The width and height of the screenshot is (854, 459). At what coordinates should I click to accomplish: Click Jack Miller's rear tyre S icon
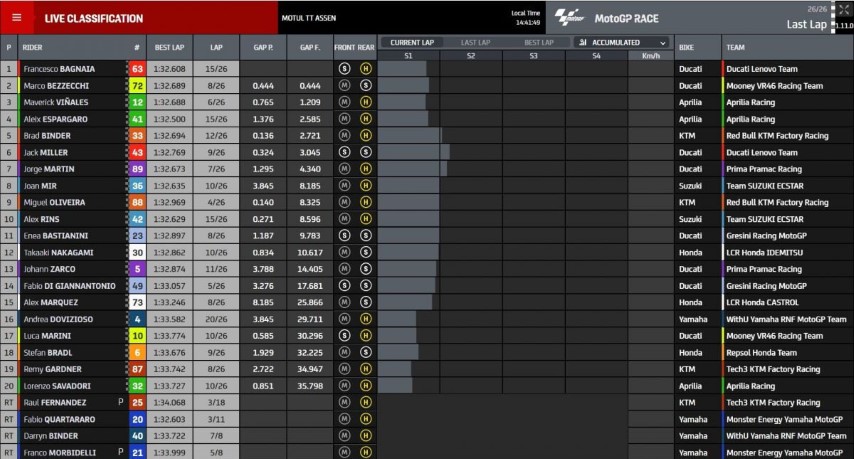365,152
